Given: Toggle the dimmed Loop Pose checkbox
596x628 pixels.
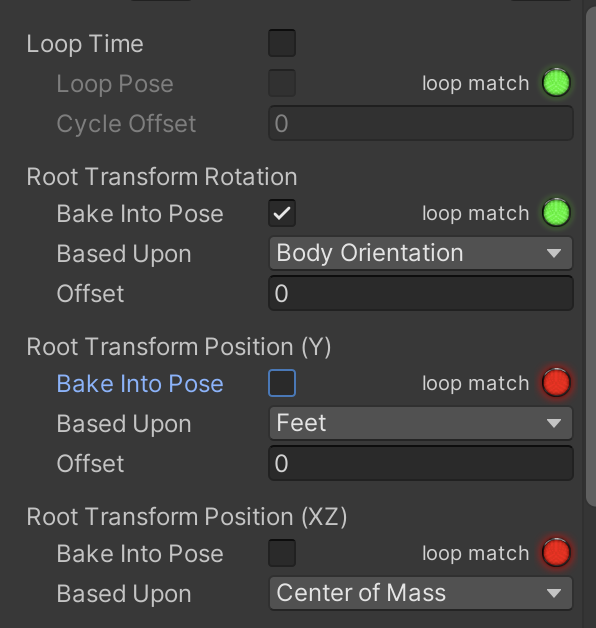Looking at the screenshot, I should click(x=282, y=83).
